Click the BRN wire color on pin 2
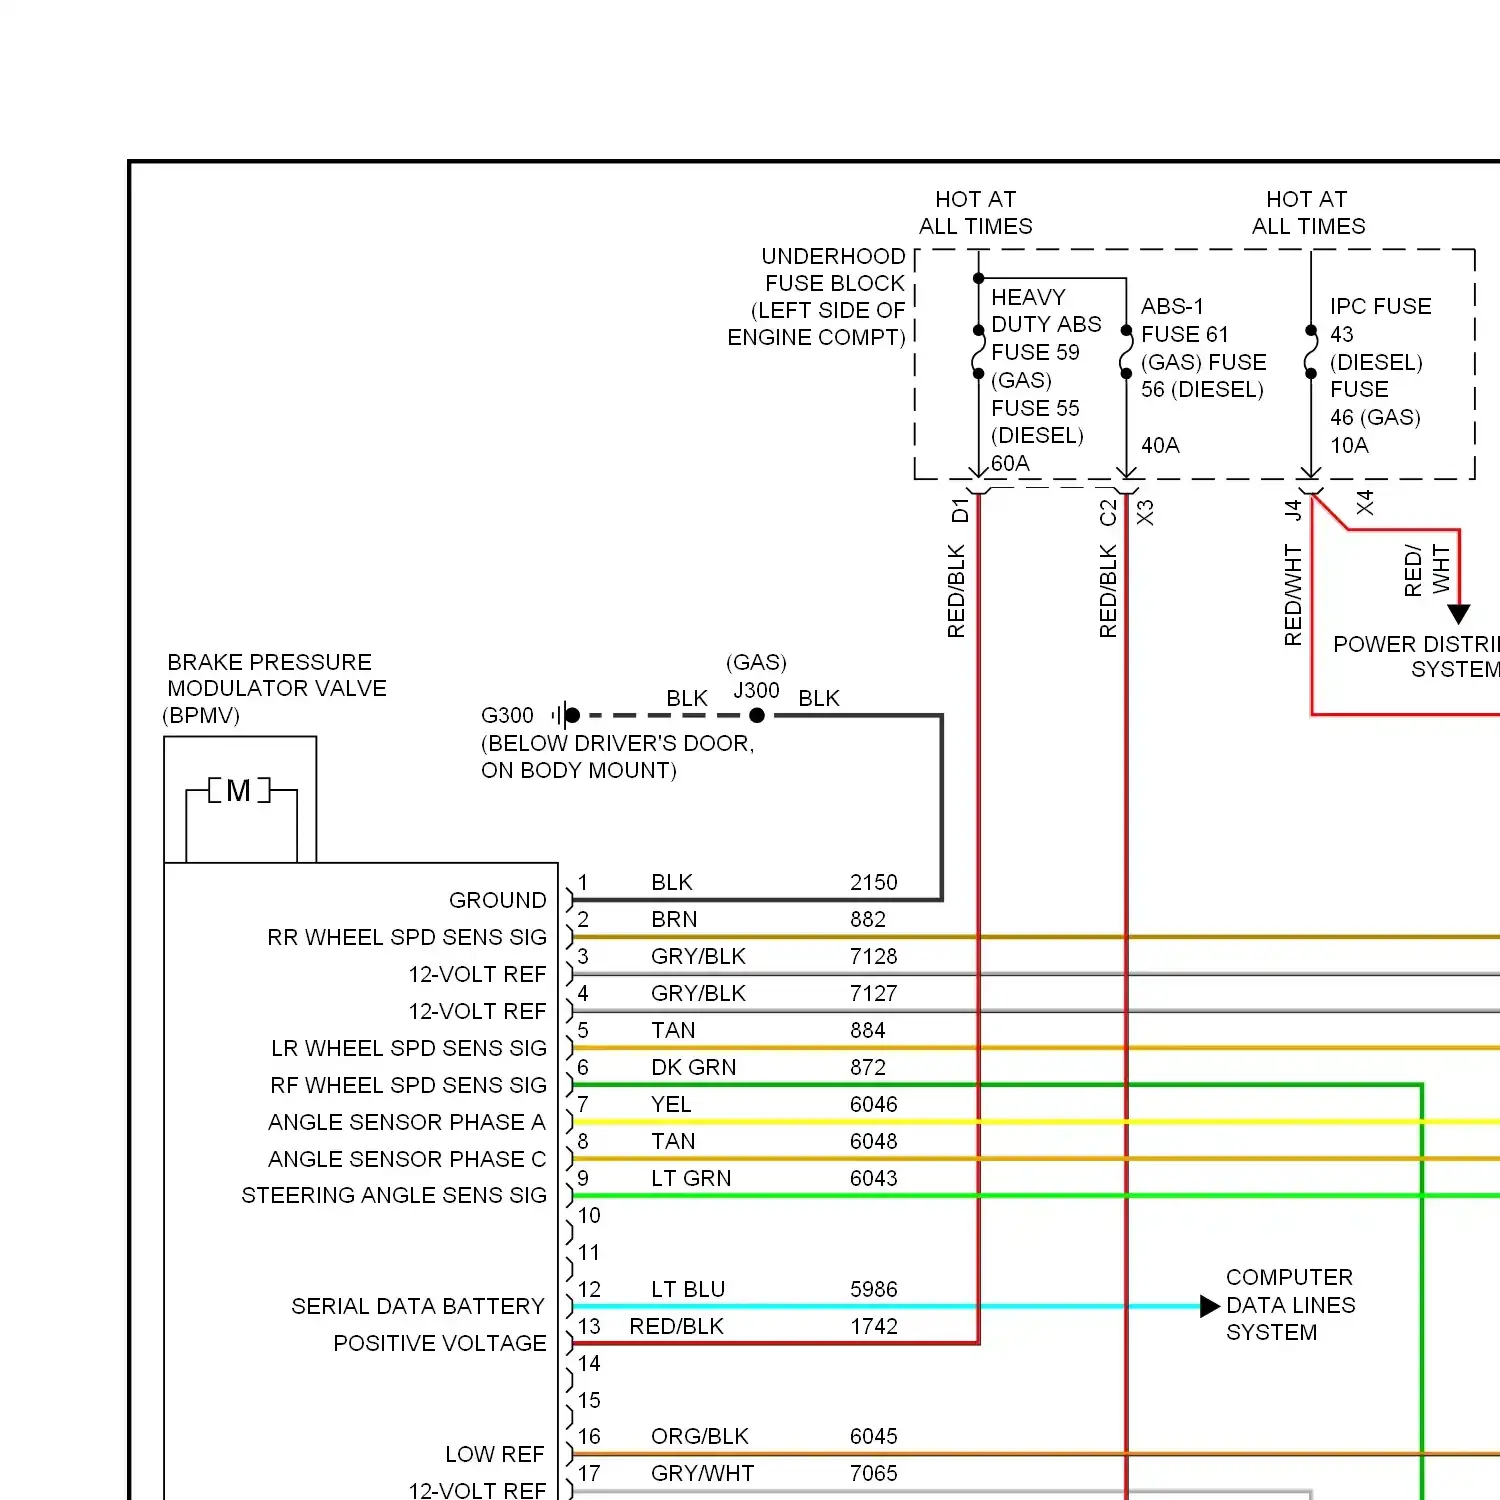 [674, 919]
